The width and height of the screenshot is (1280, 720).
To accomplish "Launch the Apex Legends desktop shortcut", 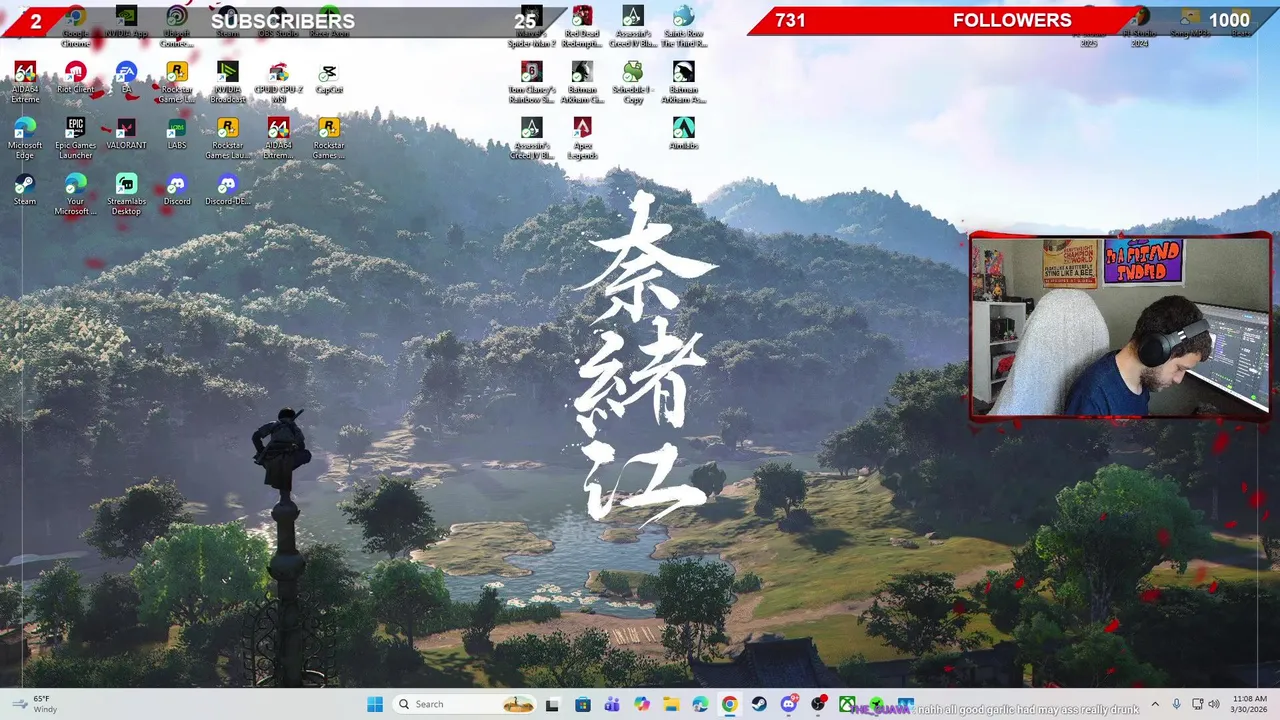I will click(582, 139).
